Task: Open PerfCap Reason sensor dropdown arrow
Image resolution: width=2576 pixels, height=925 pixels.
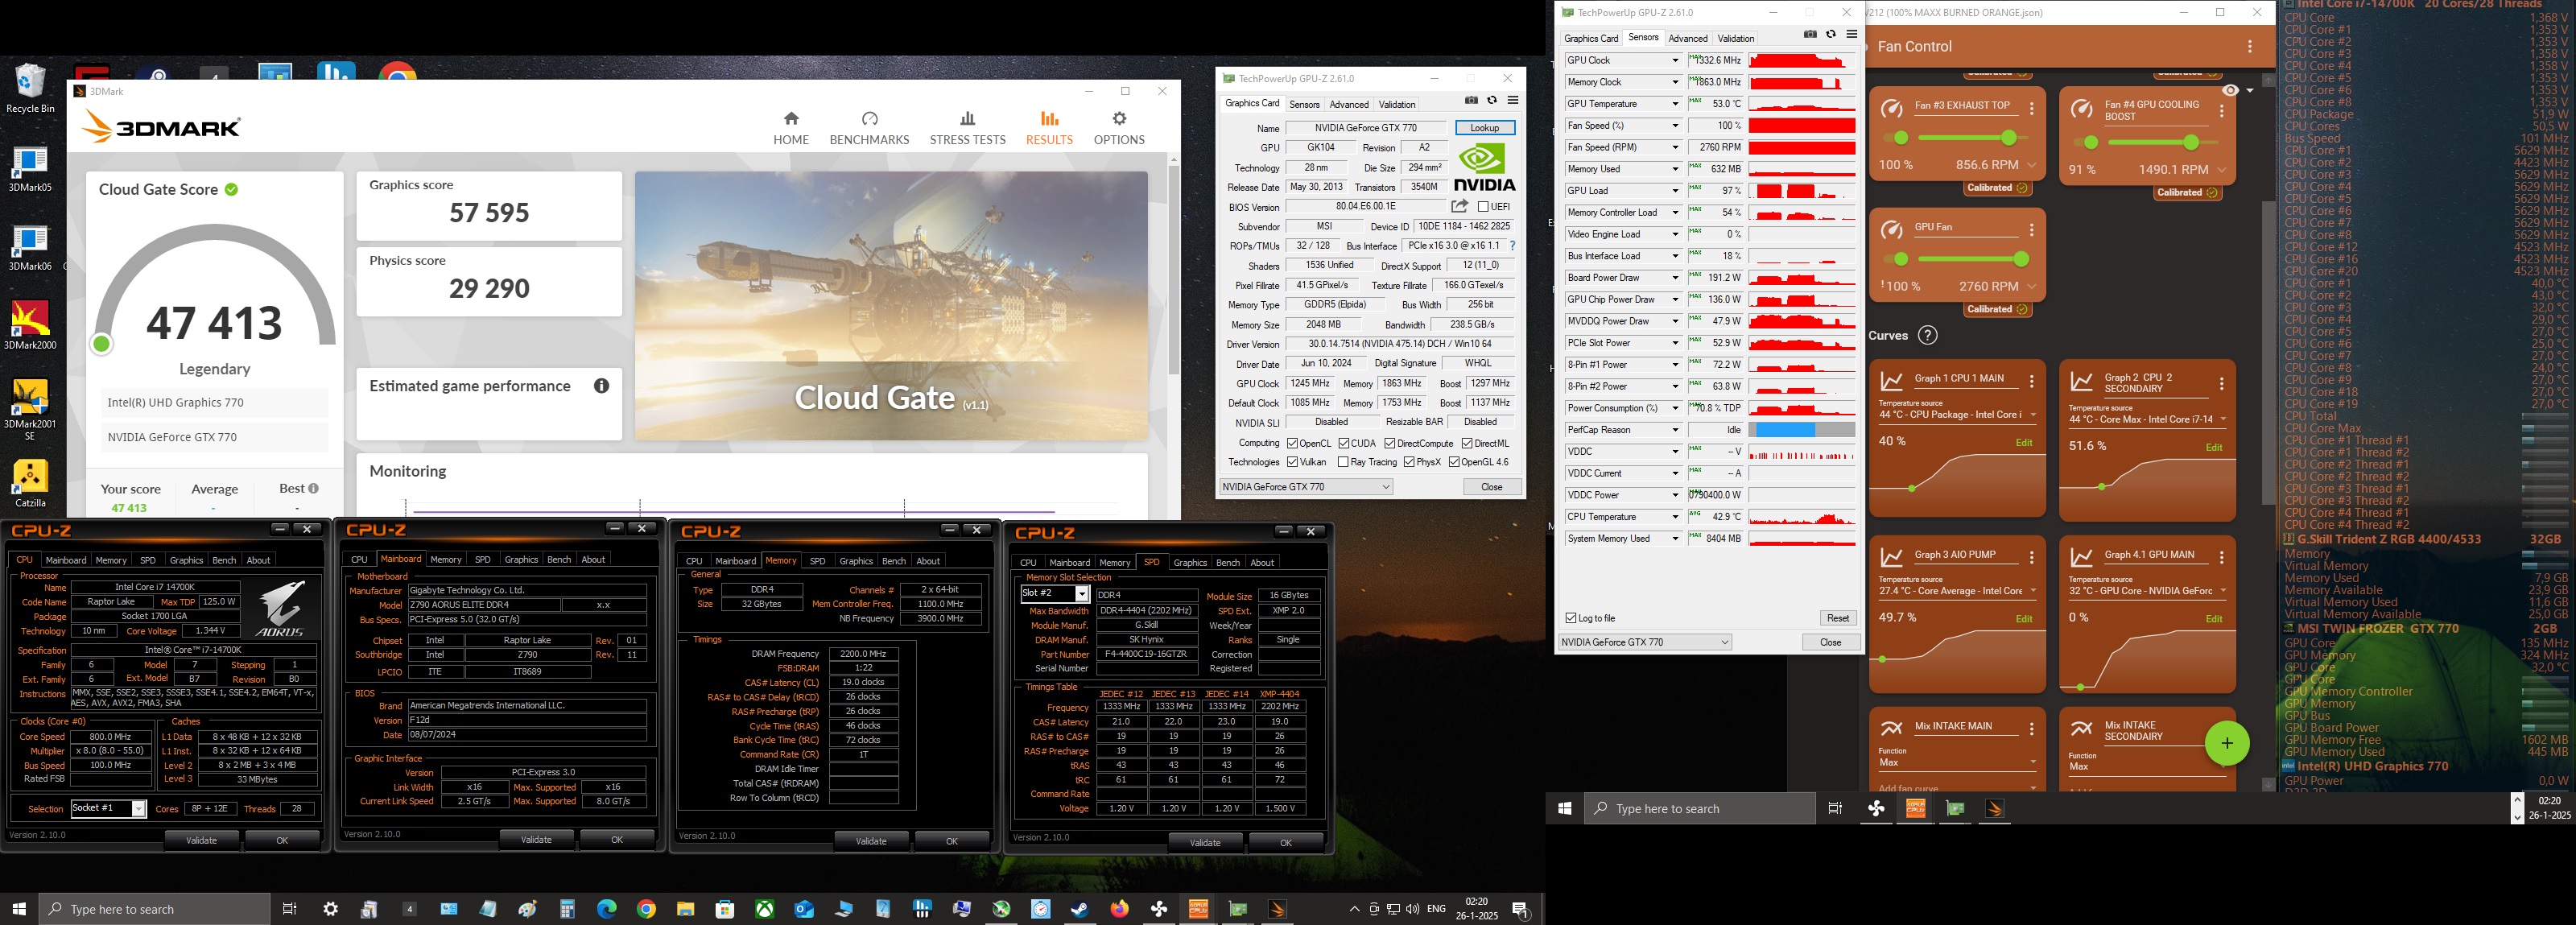Action: click(1675, 430)
